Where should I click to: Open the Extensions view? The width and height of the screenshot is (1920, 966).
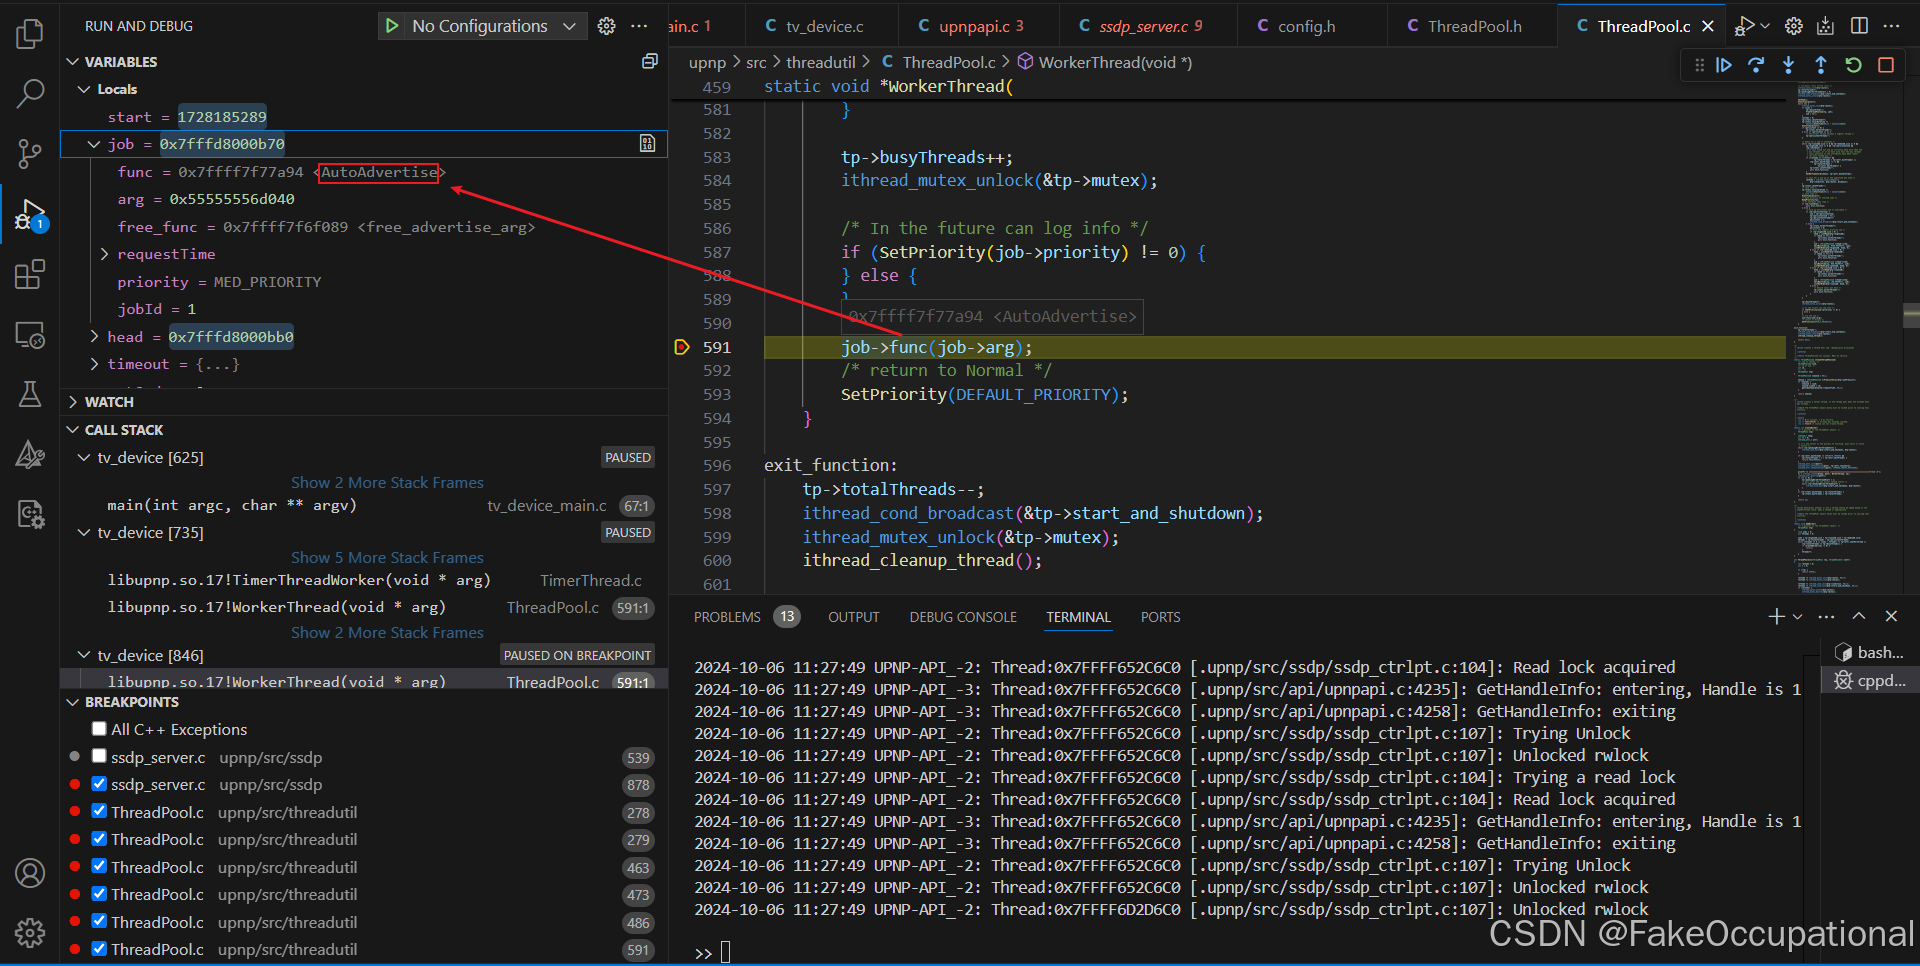pos(30,274)
